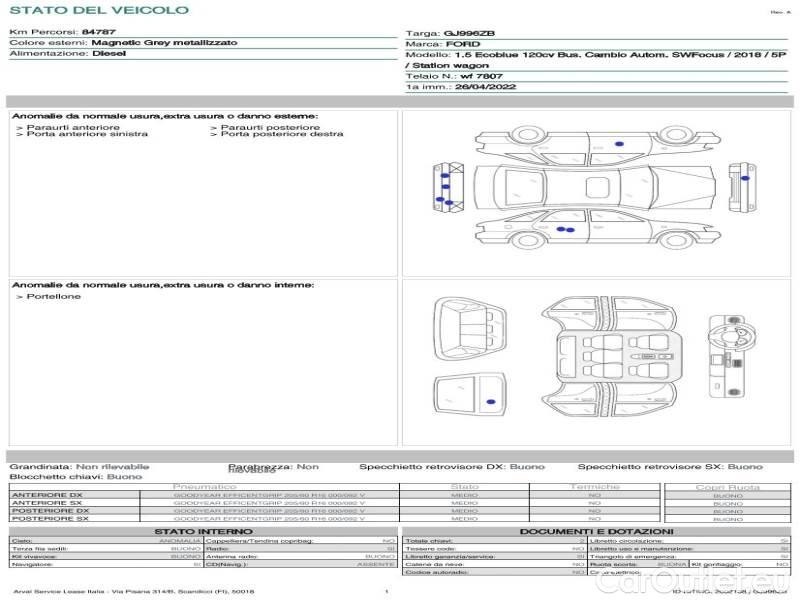Image resolution: width=800 pixels, height=600 pixels.
Task: Click the blue dot on tailgate interior diagram
Action: (x=490, y=399)
